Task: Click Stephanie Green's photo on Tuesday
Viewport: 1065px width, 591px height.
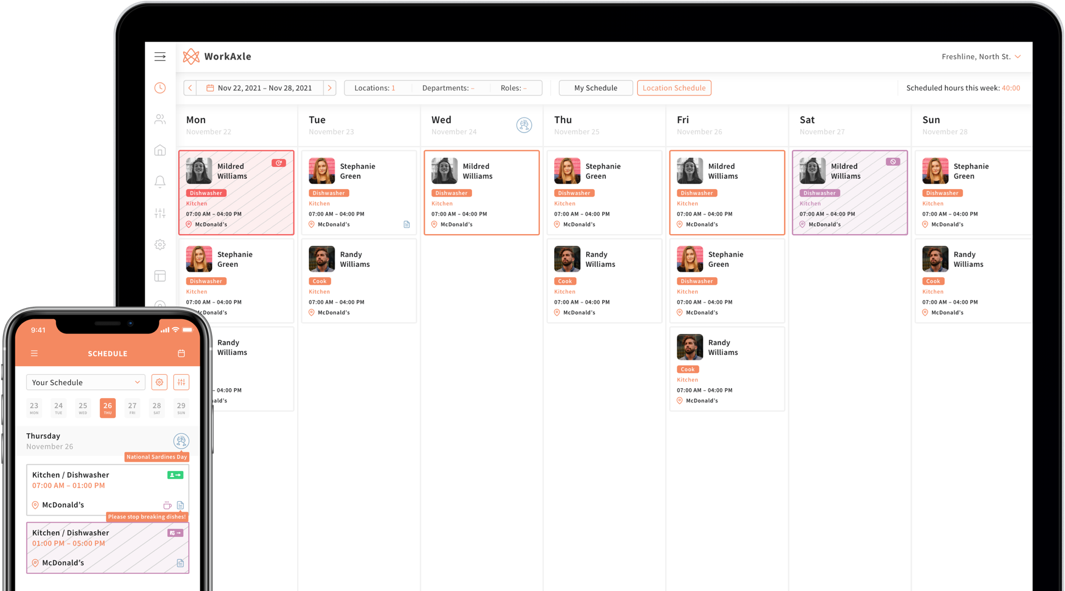Action: (321, 171)
